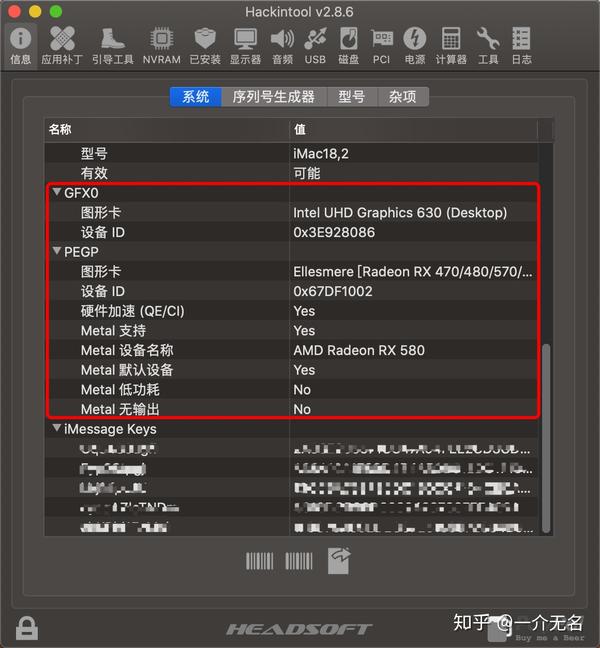Select the 型号 row showing iMac18,2

291,154
